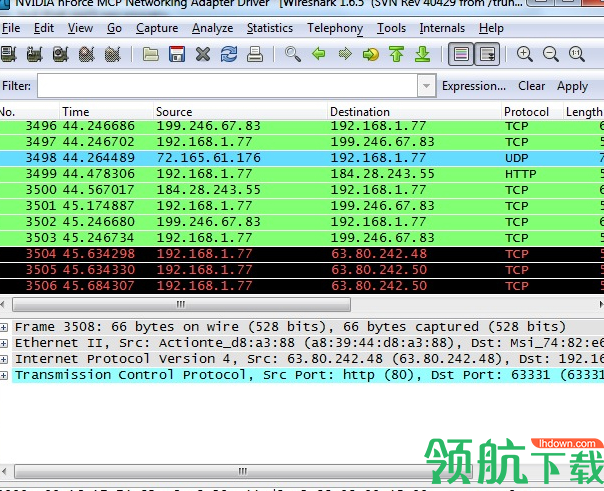
Task: Open the Analyze menu
Action: [x=213, y=28]
